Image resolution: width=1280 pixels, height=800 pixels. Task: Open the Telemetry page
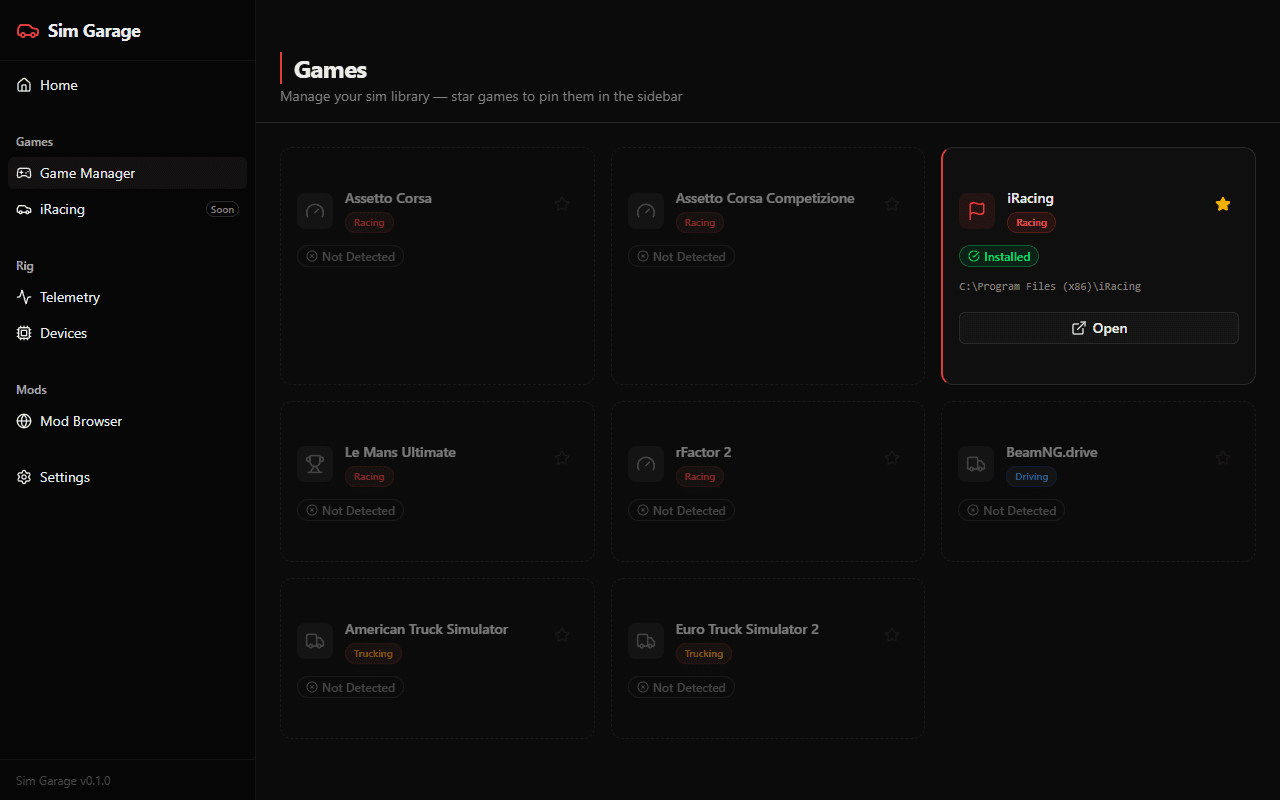pos(127,297)
